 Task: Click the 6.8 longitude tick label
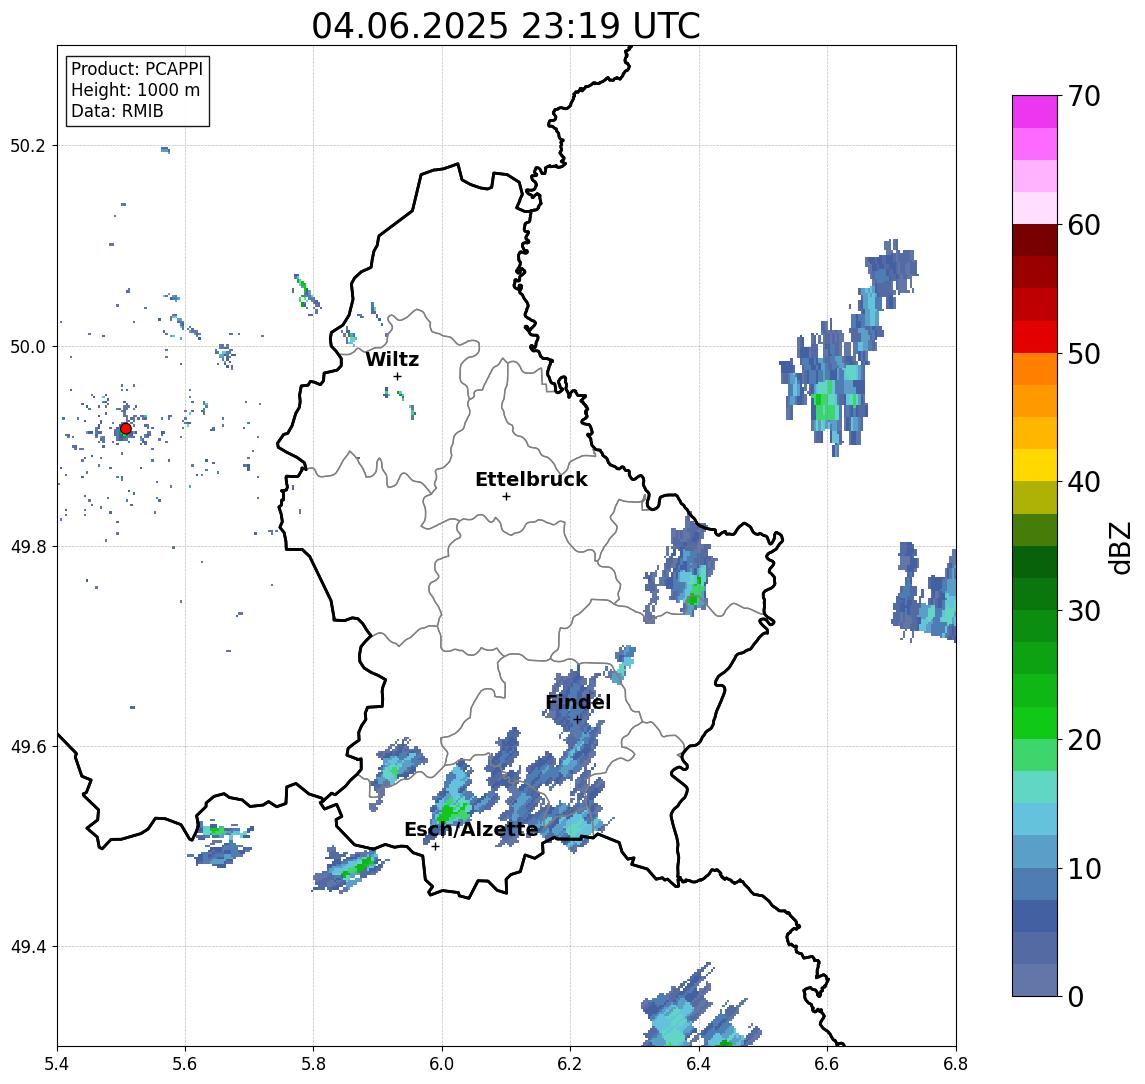[955, 1064]
